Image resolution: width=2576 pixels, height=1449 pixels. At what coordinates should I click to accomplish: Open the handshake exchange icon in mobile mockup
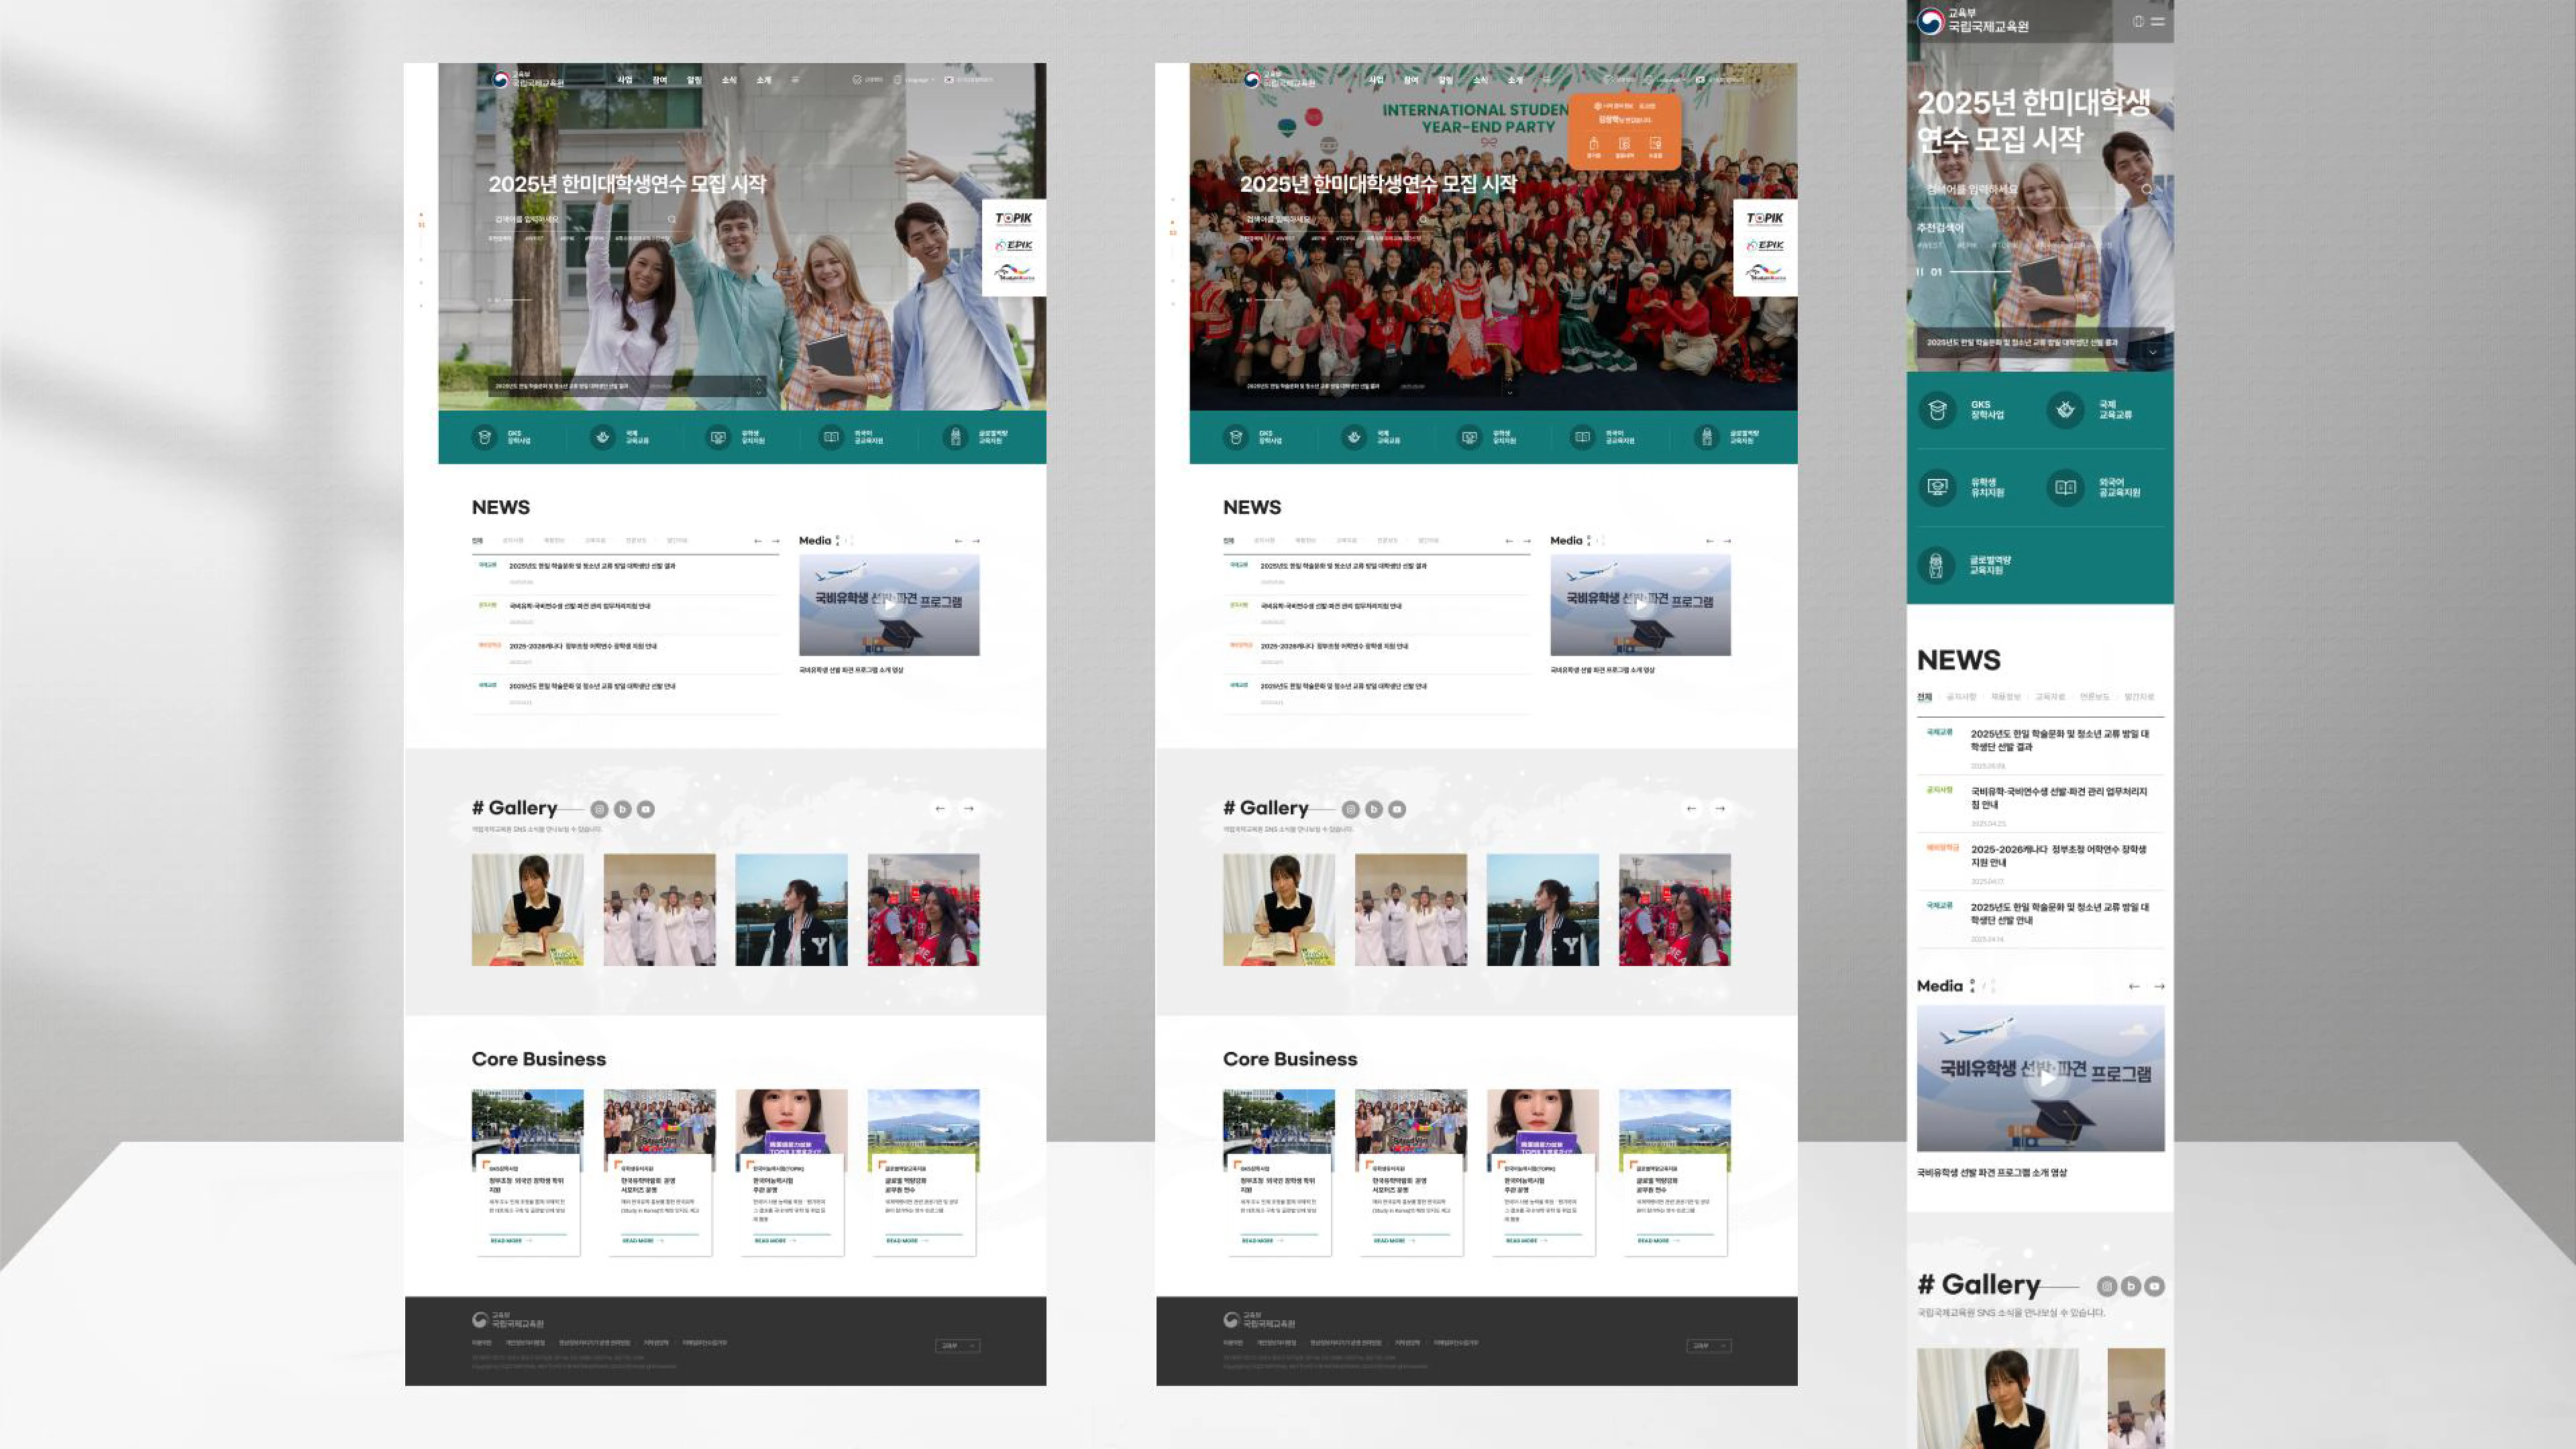click(x=2065, y=410)
